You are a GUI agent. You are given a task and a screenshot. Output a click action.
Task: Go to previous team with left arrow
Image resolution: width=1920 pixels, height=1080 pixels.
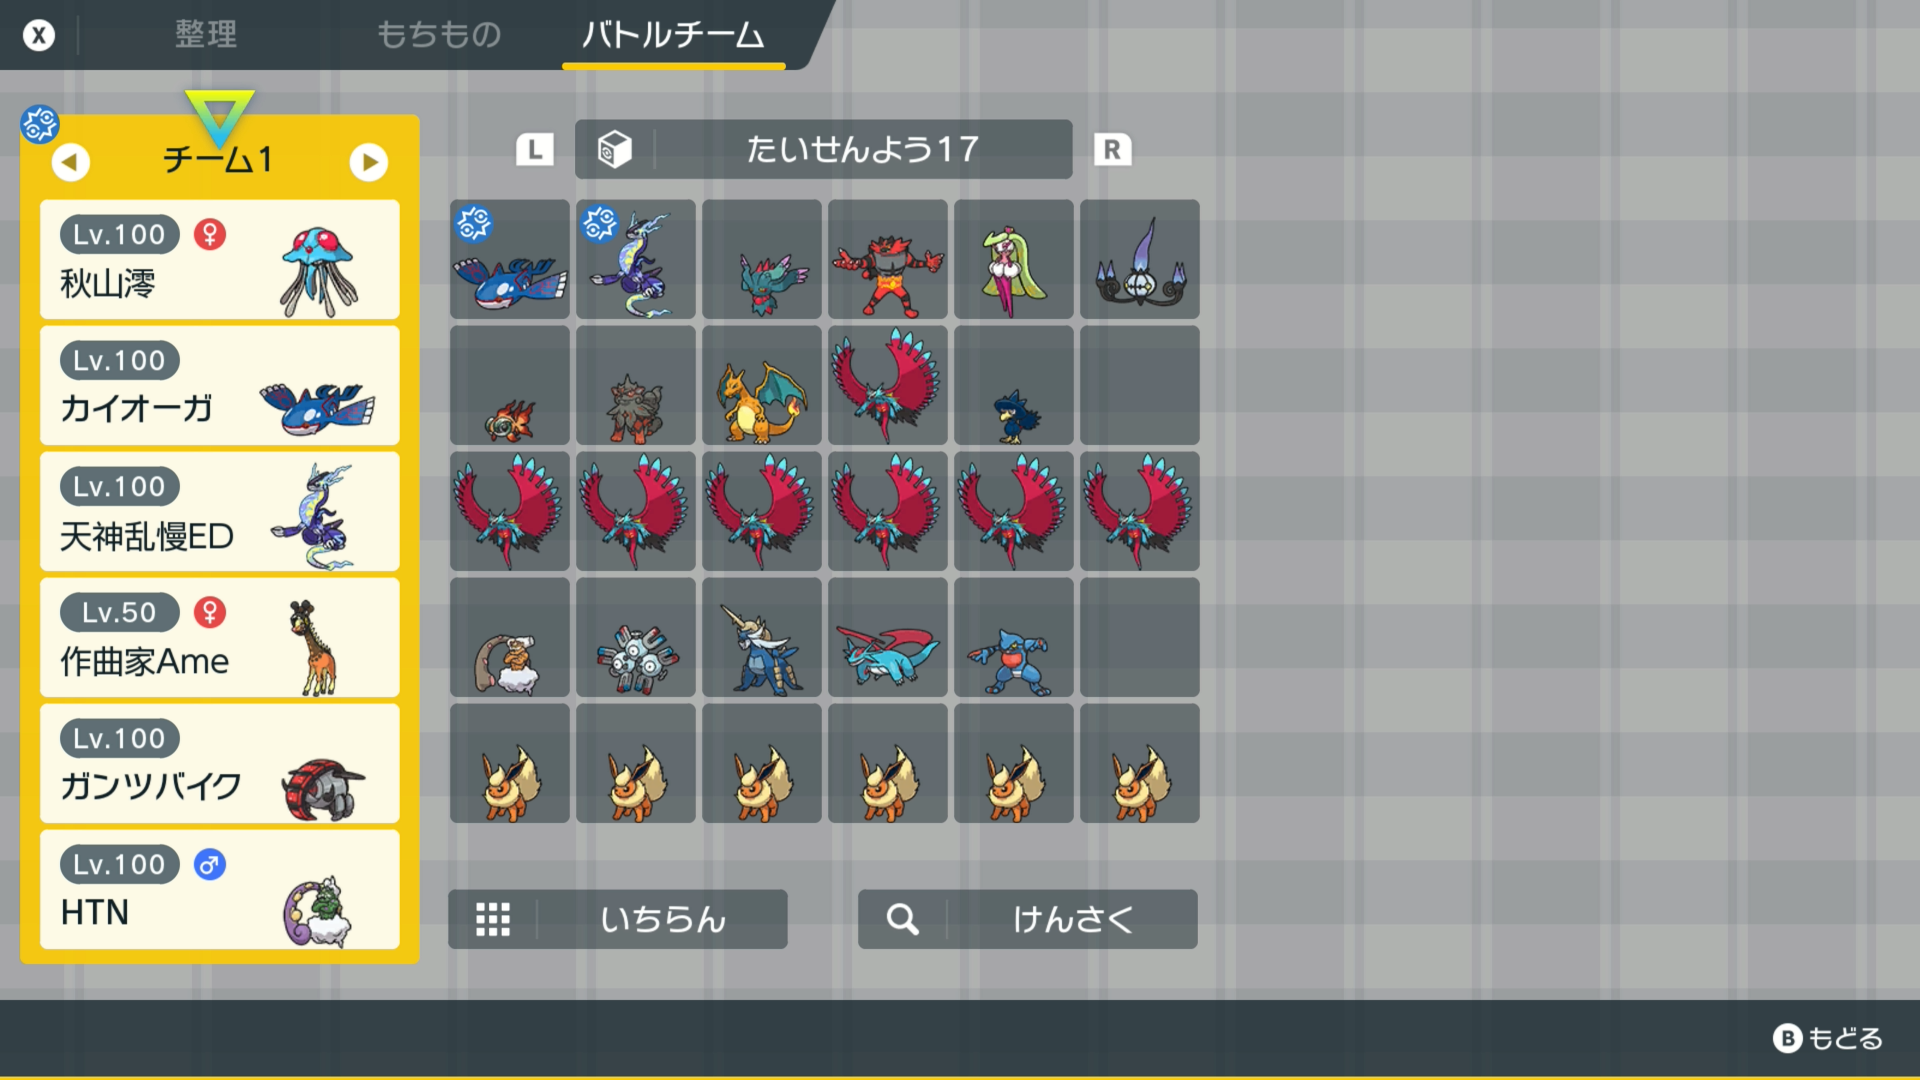pos(70,161)
